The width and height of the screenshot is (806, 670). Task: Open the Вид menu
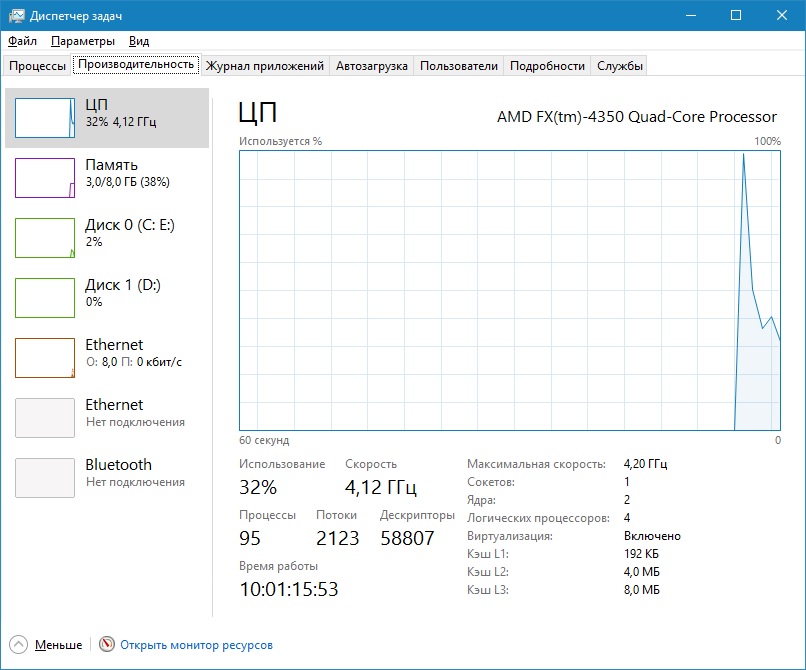[x=139, y=41]
